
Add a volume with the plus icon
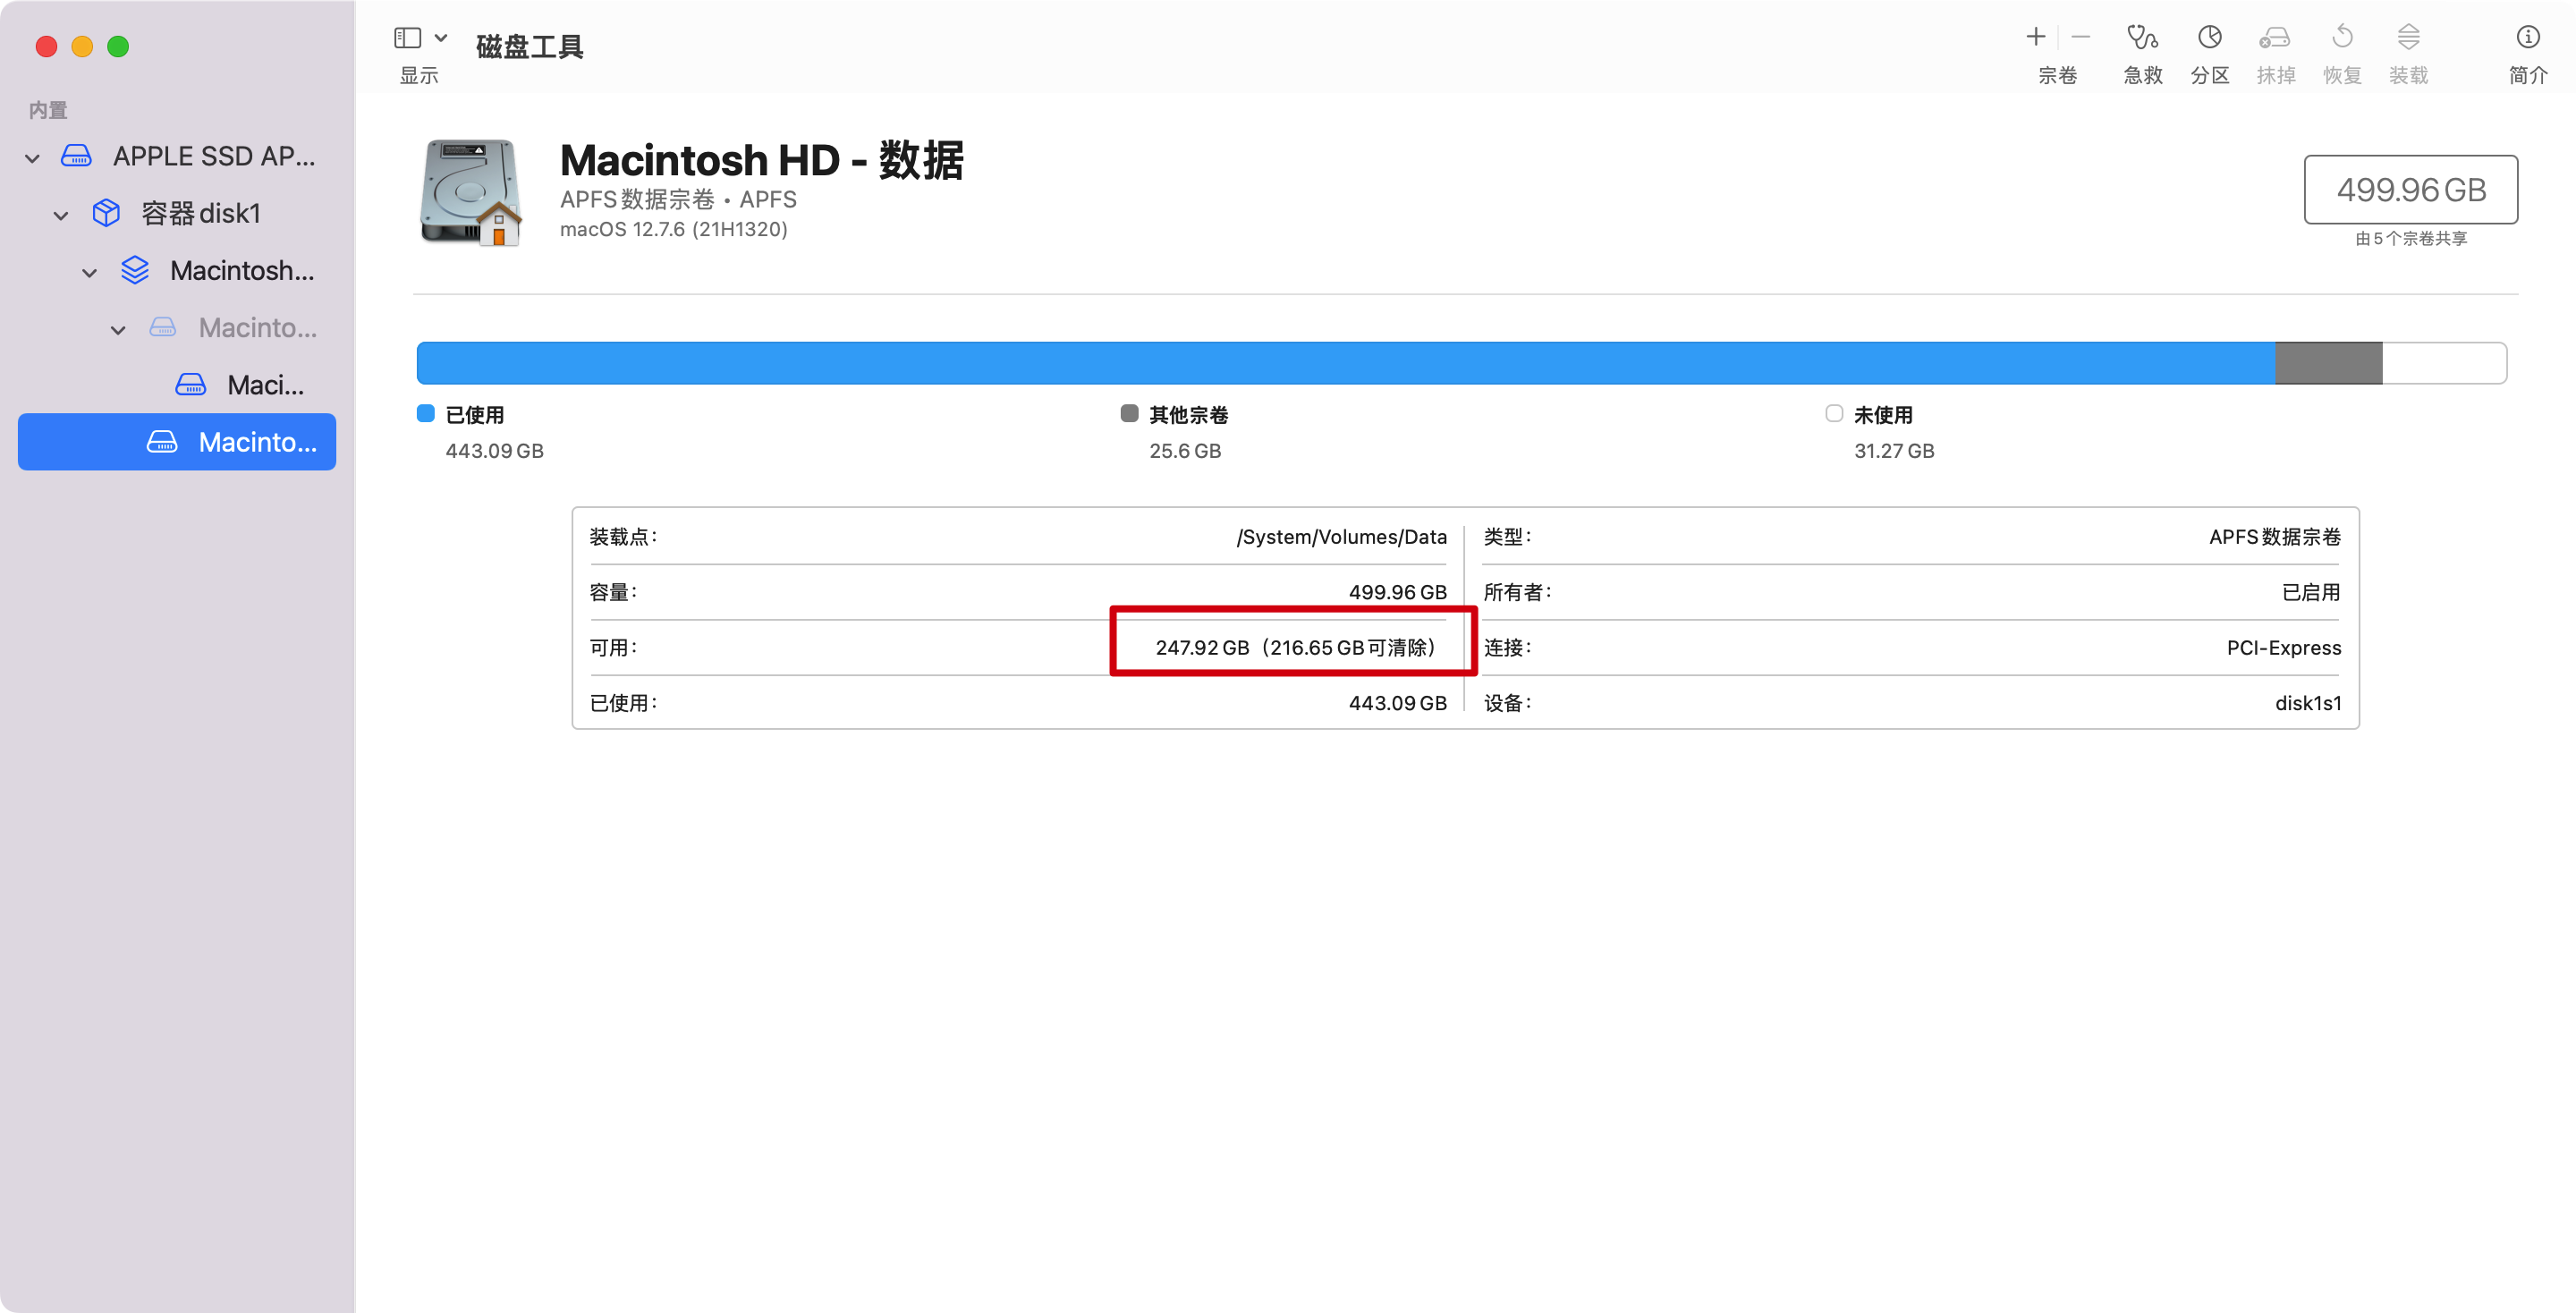(2035, 38)
